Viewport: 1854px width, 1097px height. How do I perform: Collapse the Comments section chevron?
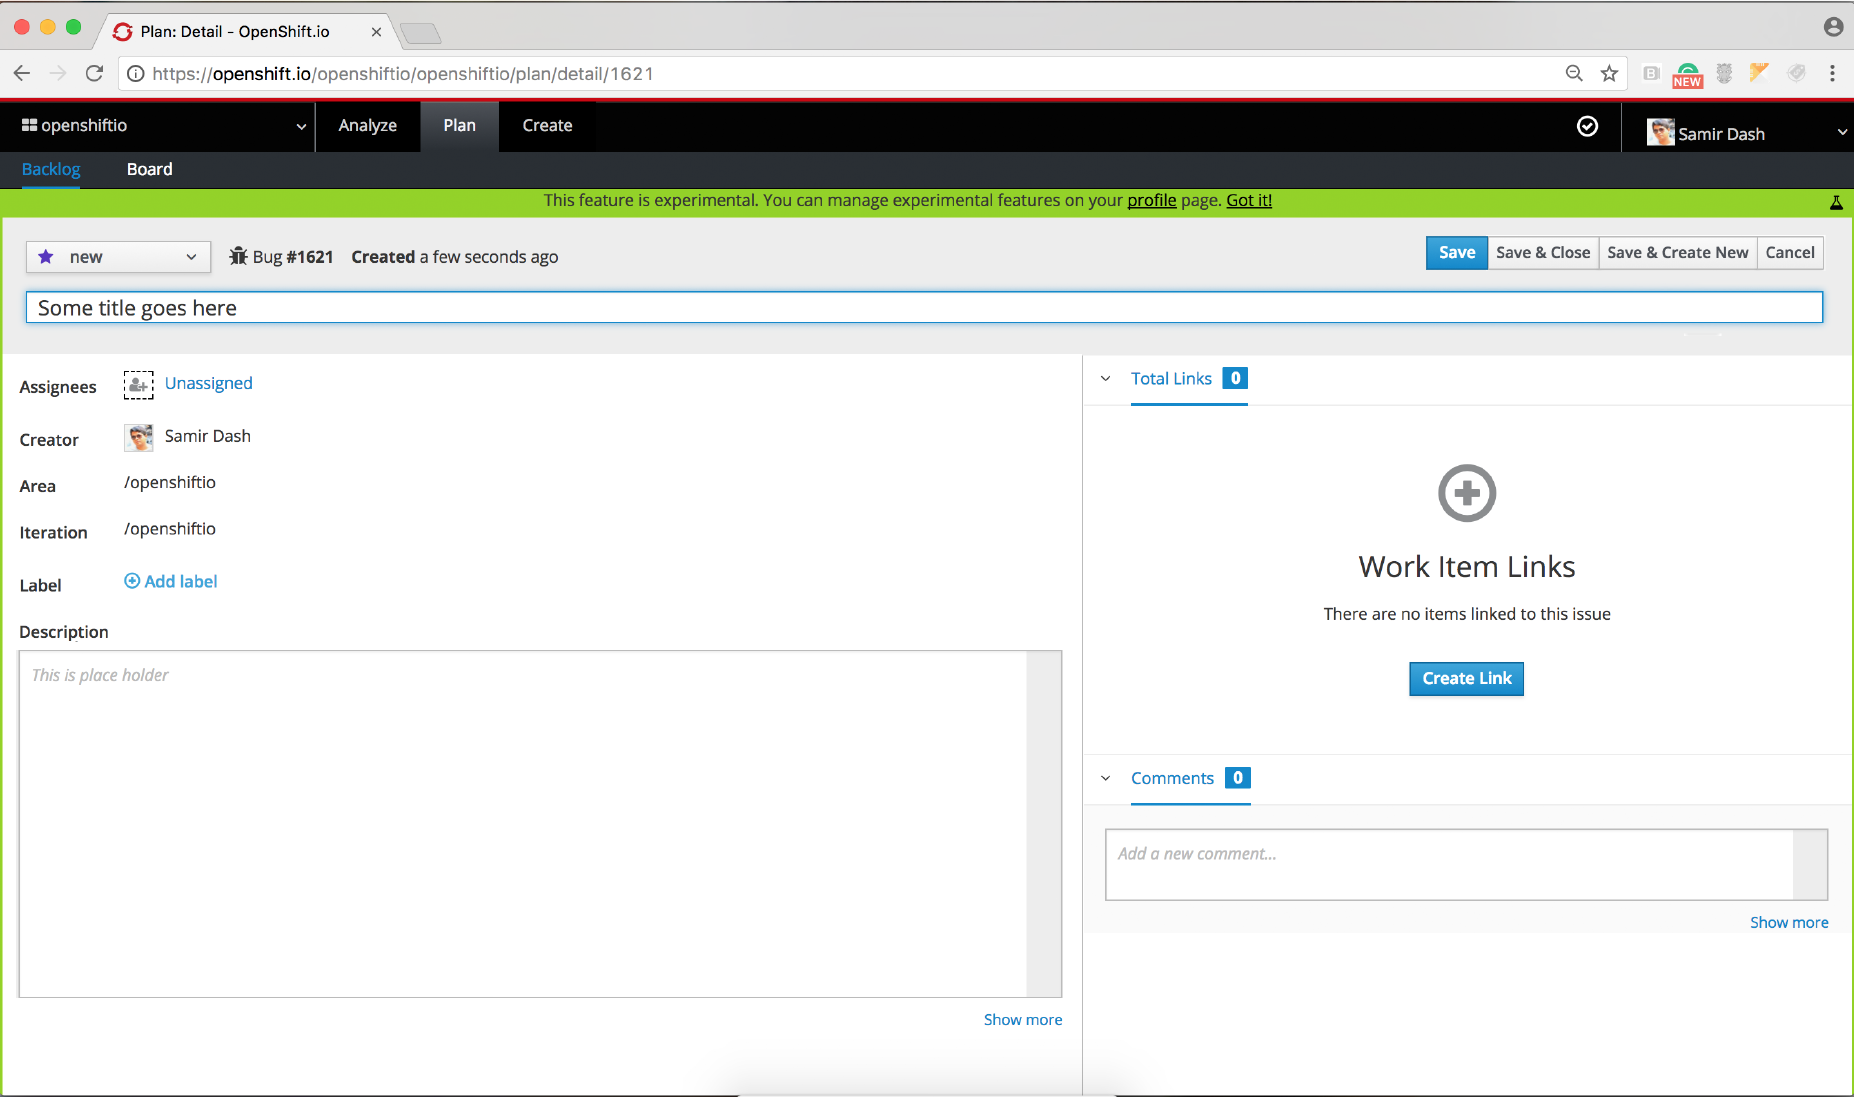(x=1106, y=778)
